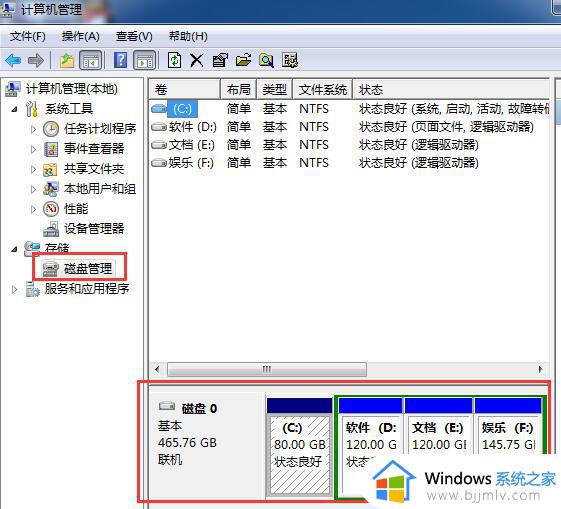Image resolution: width=561 pixels, height=509 pixels.
Task: Open the Properties toolbar icon
Action: pos(220,60)
